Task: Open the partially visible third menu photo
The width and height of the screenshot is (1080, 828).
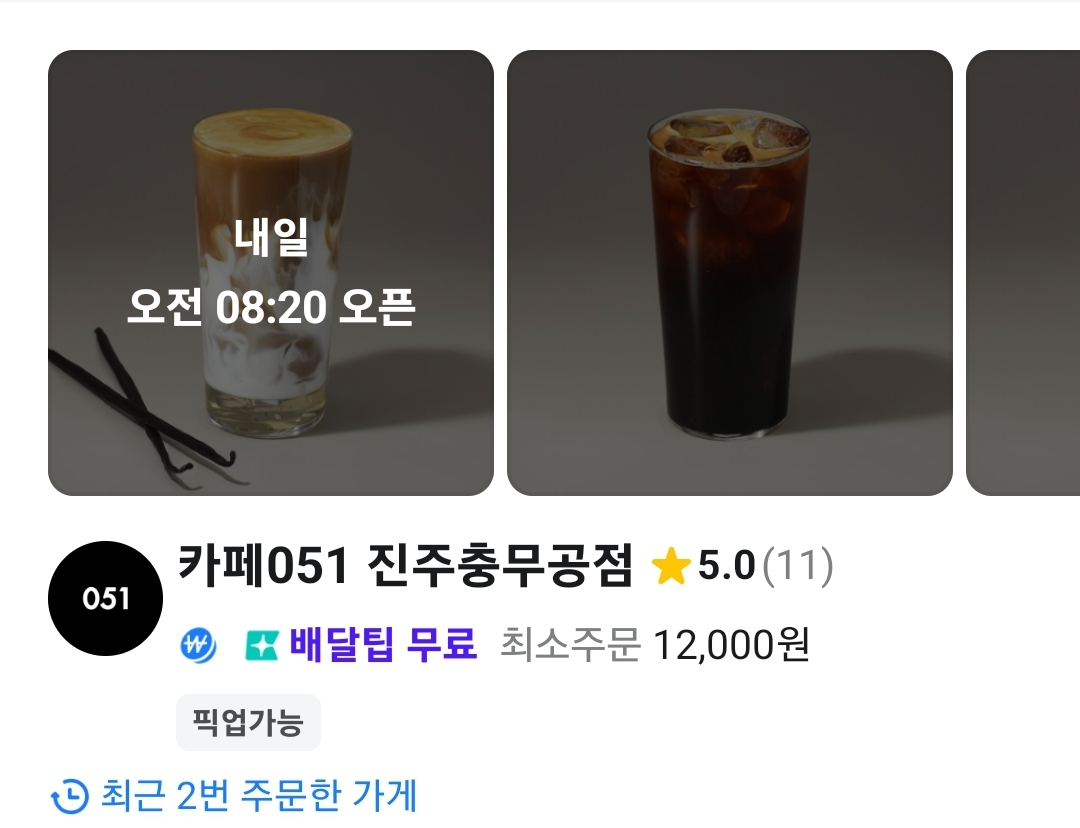Action: [x=1023, y=273]
